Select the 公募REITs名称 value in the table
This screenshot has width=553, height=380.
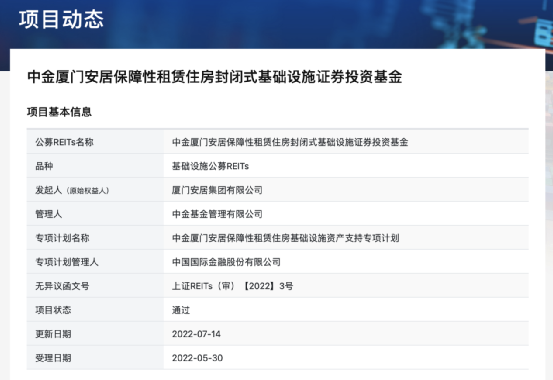click(290, 142)
